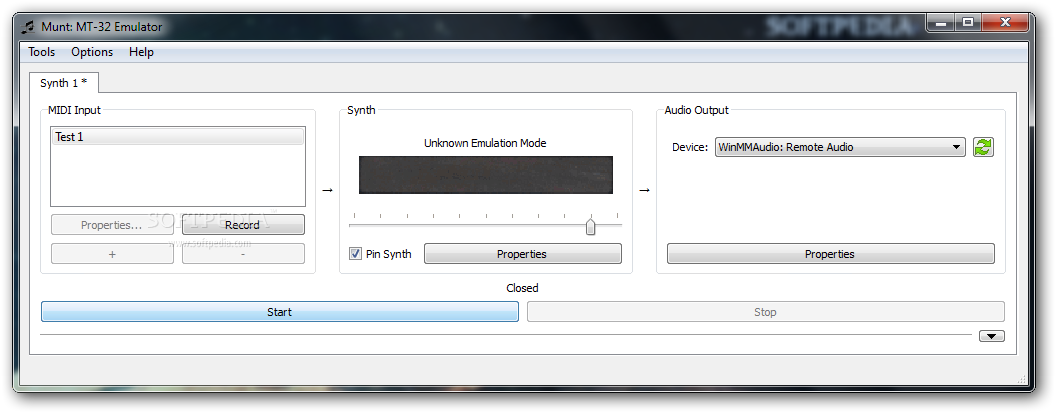Click the synth volume slider handle
The width and height of the screenshot is (1056, 413).
[591, 226]
